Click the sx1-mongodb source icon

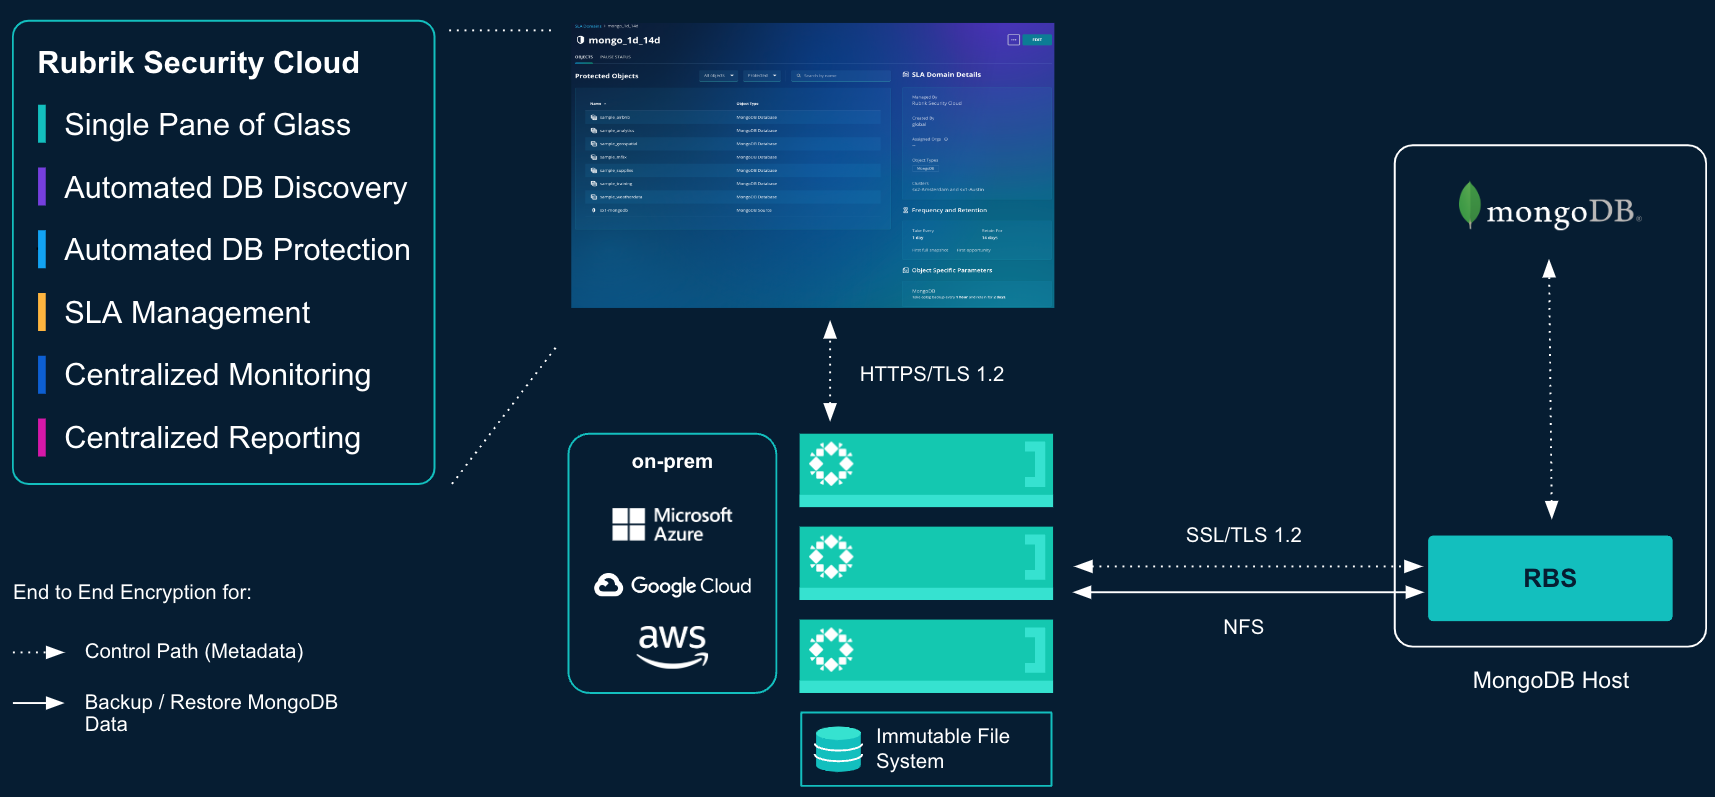point(594,210)
